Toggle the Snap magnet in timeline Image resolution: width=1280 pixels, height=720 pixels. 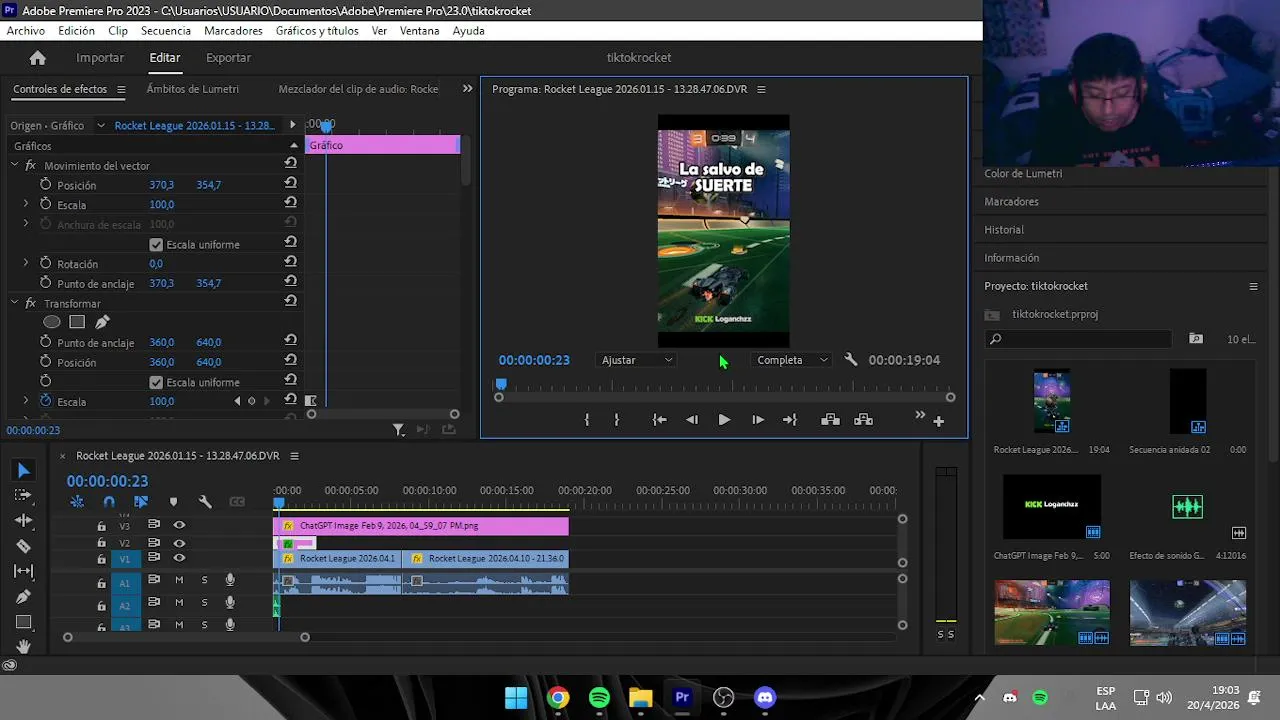pyautogui.click(x=109, y=502)
